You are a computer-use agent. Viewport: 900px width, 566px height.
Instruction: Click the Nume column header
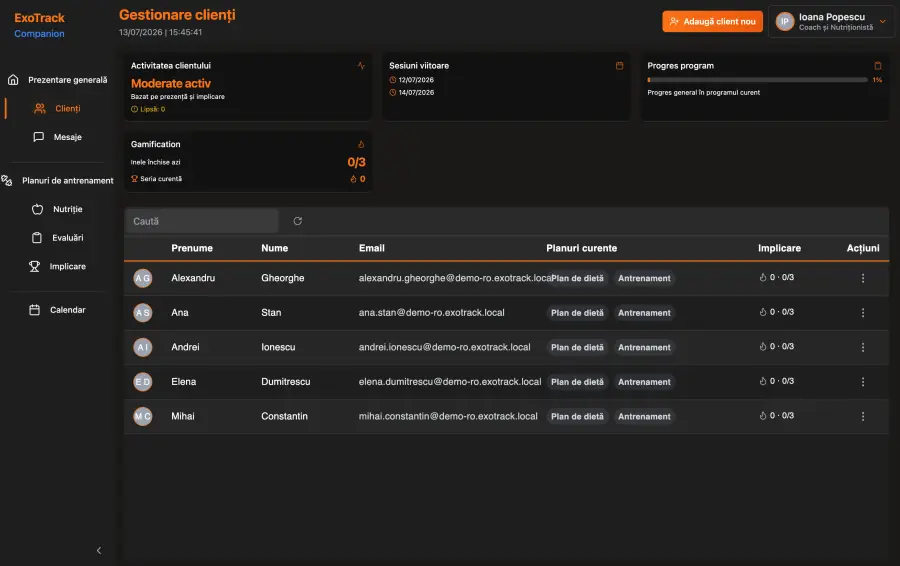tap(274, 248)
